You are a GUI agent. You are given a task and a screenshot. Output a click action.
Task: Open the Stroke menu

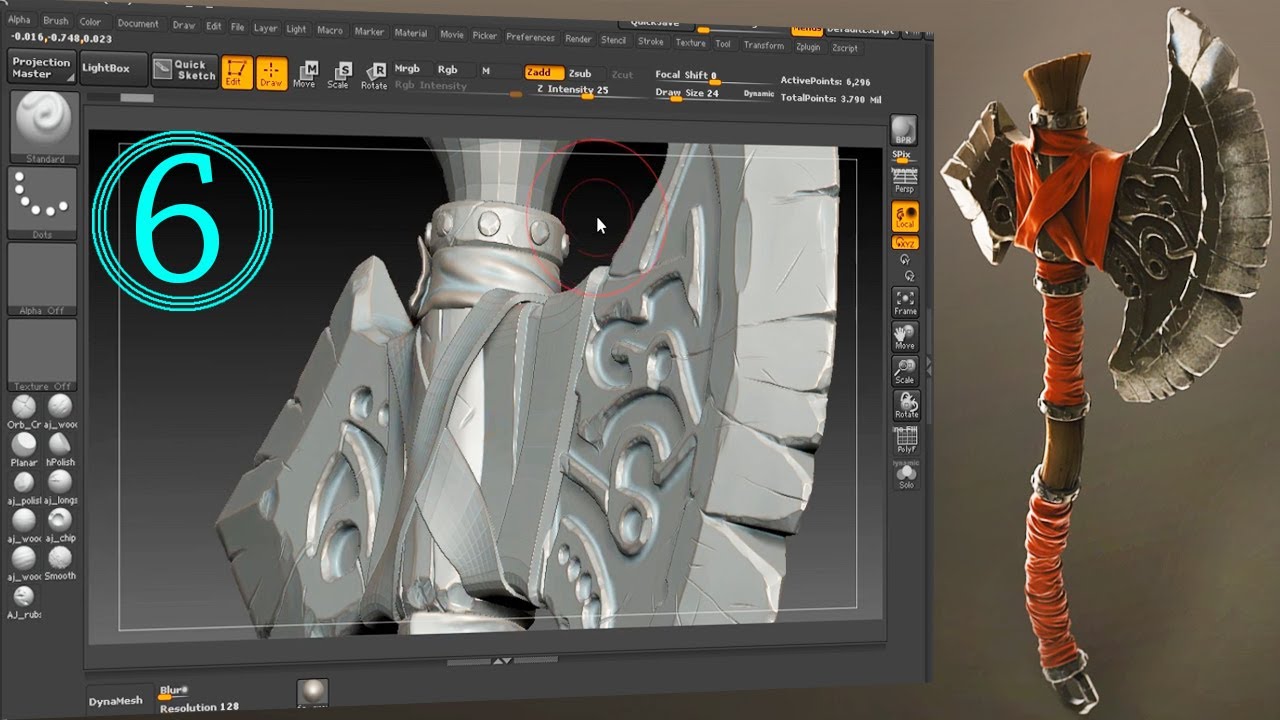[651, 41]
